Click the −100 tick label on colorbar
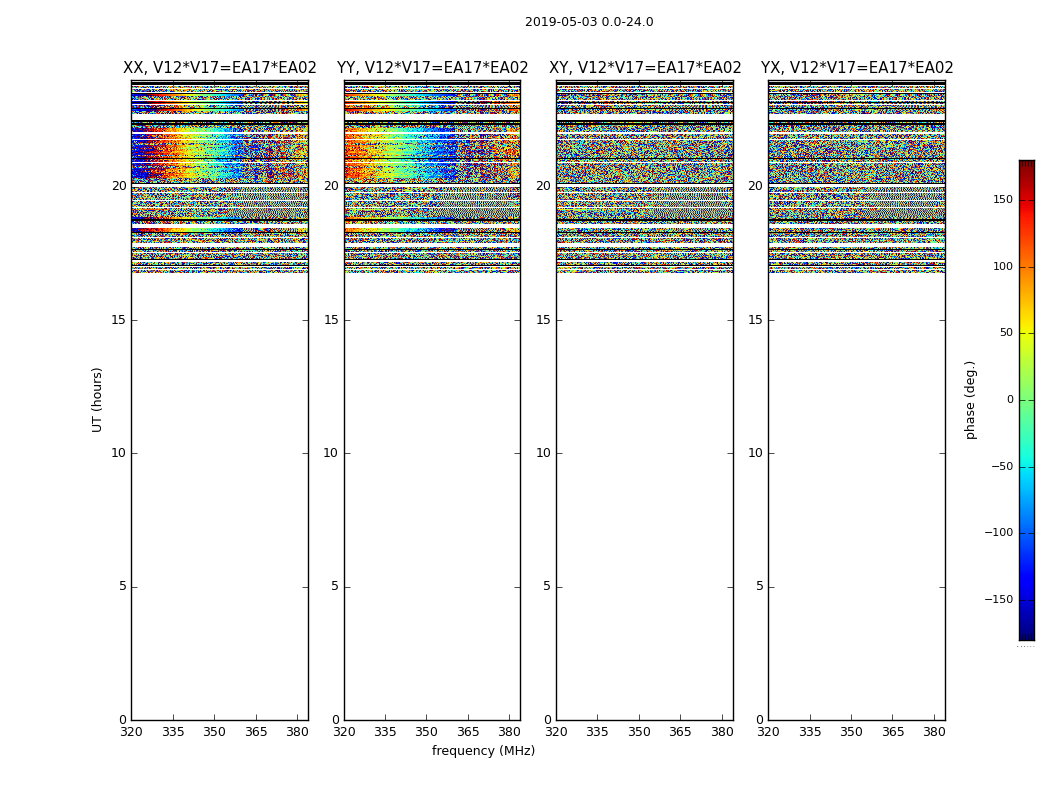Image resolution: width=1050 pixels, height=800 pixels. [x=998, y=532]
